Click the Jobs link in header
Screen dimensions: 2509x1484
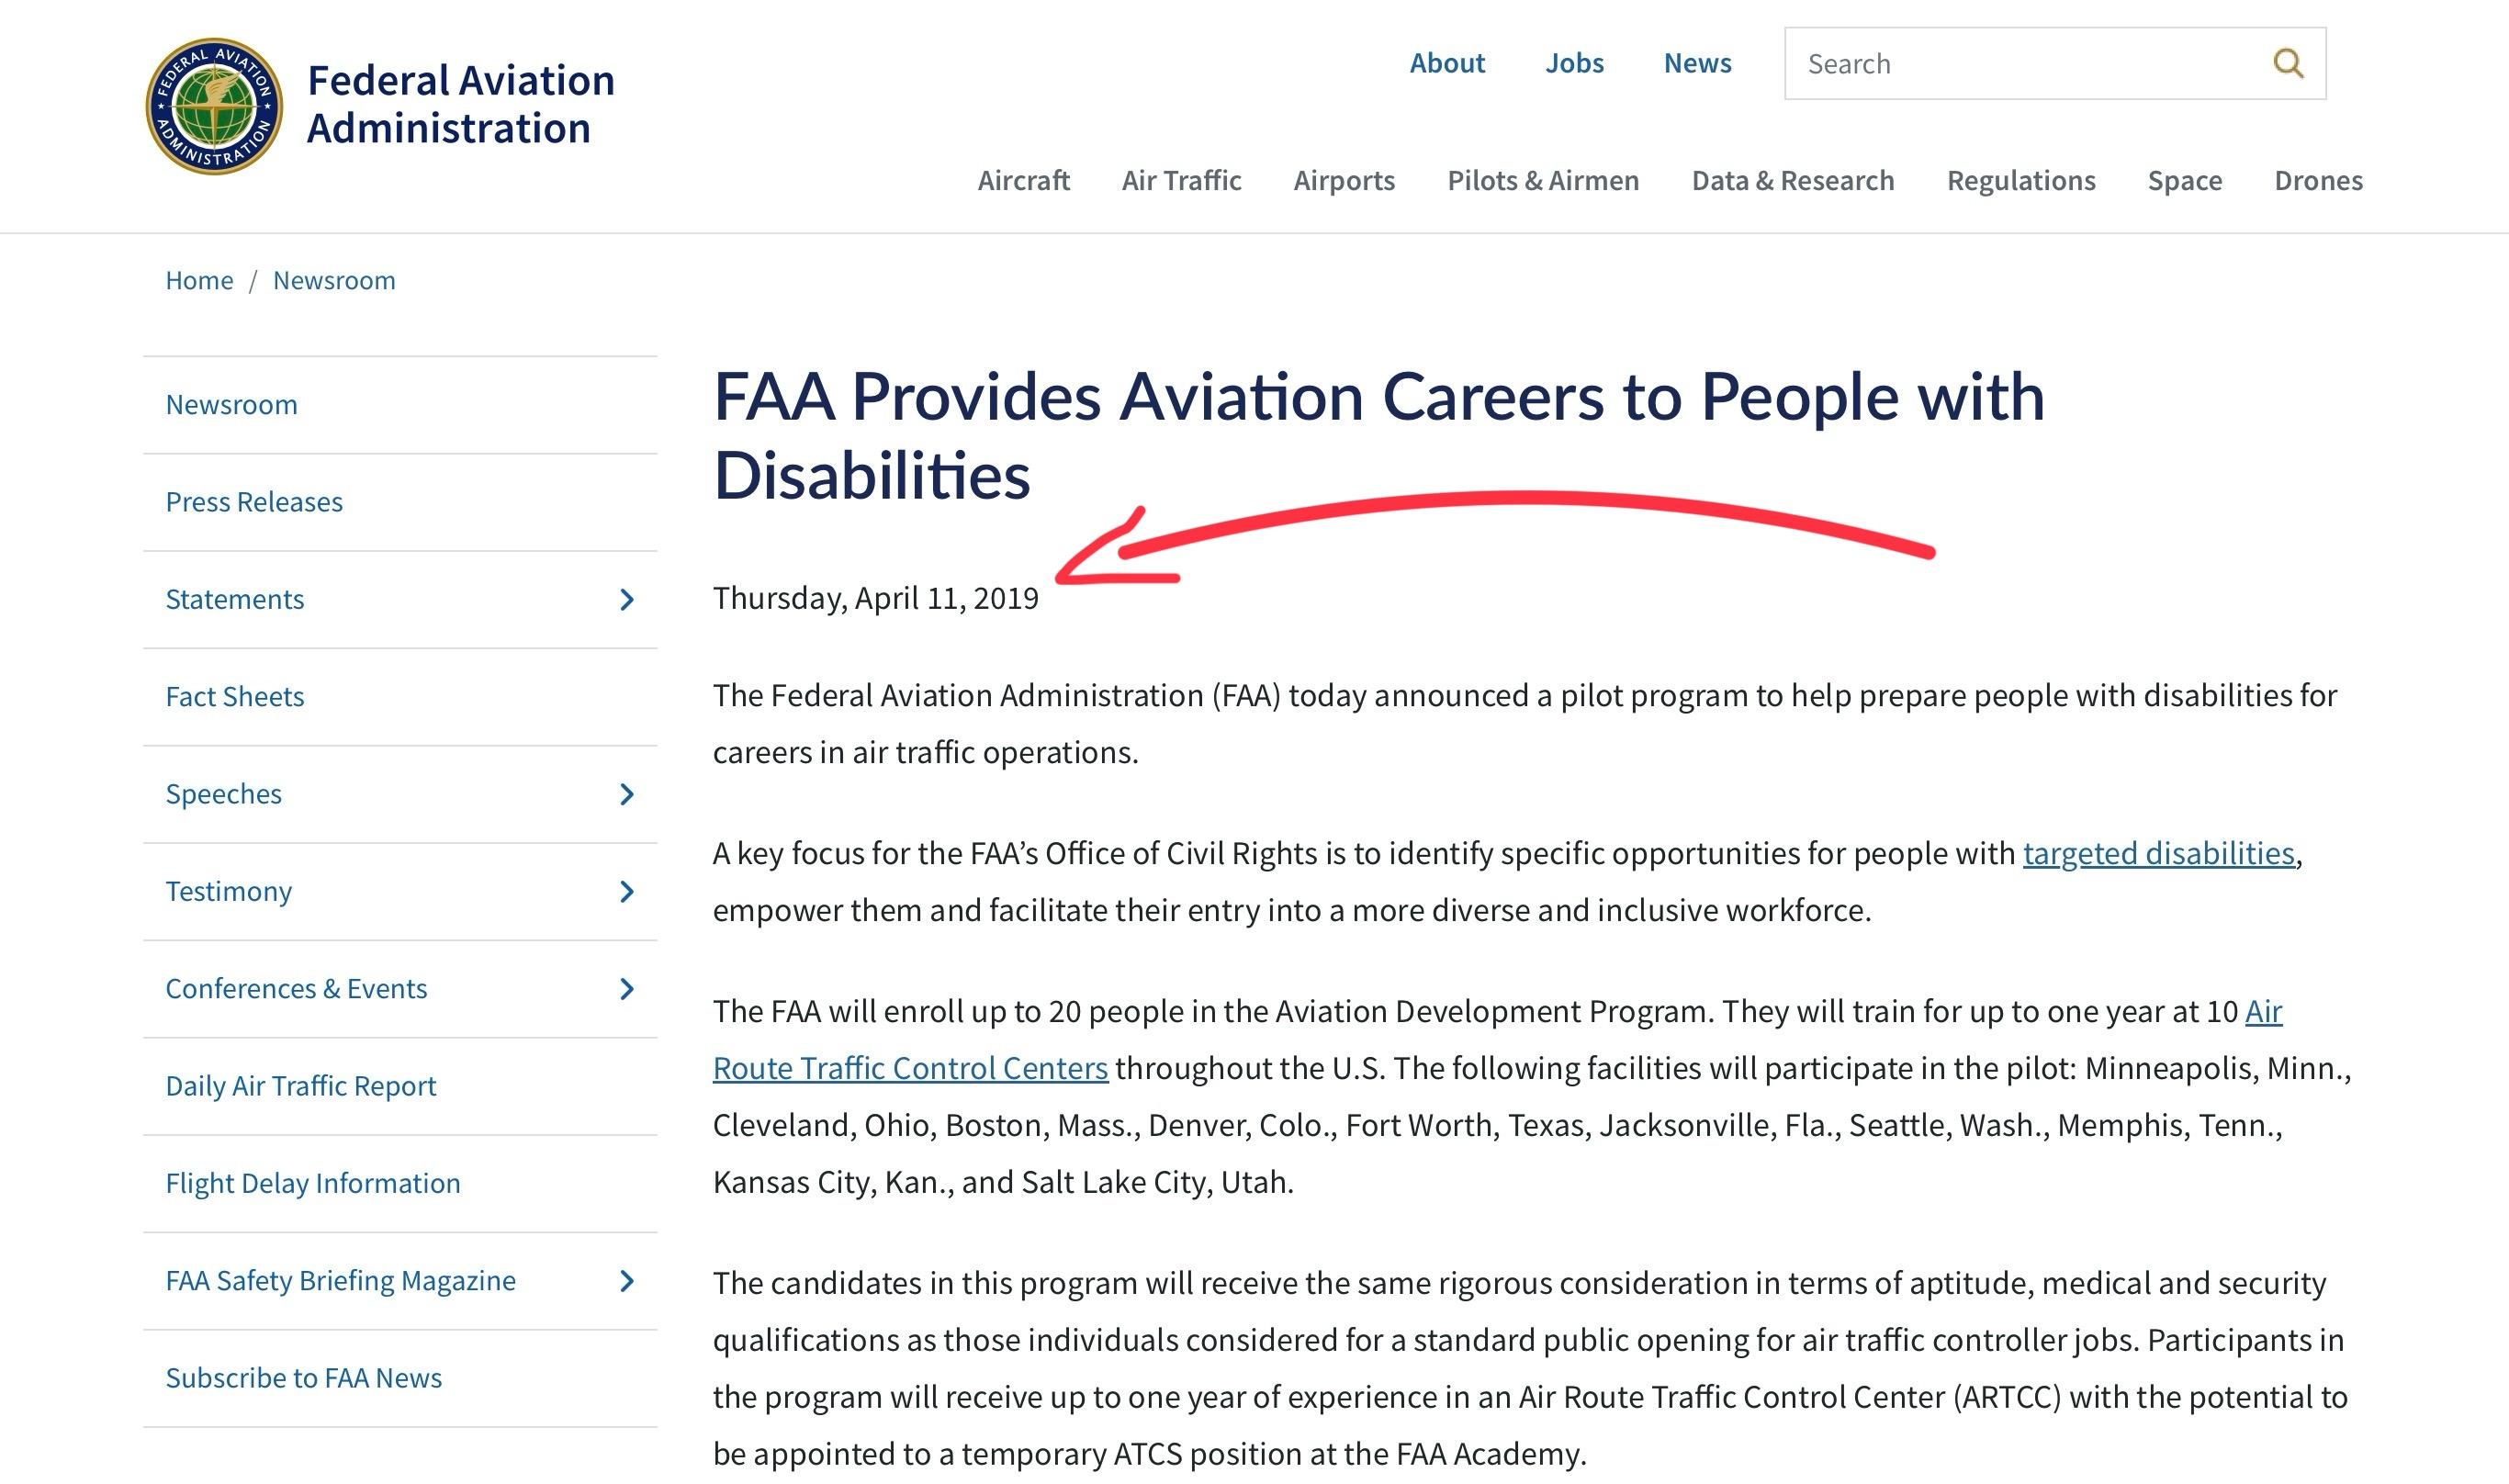(1574, 63)
